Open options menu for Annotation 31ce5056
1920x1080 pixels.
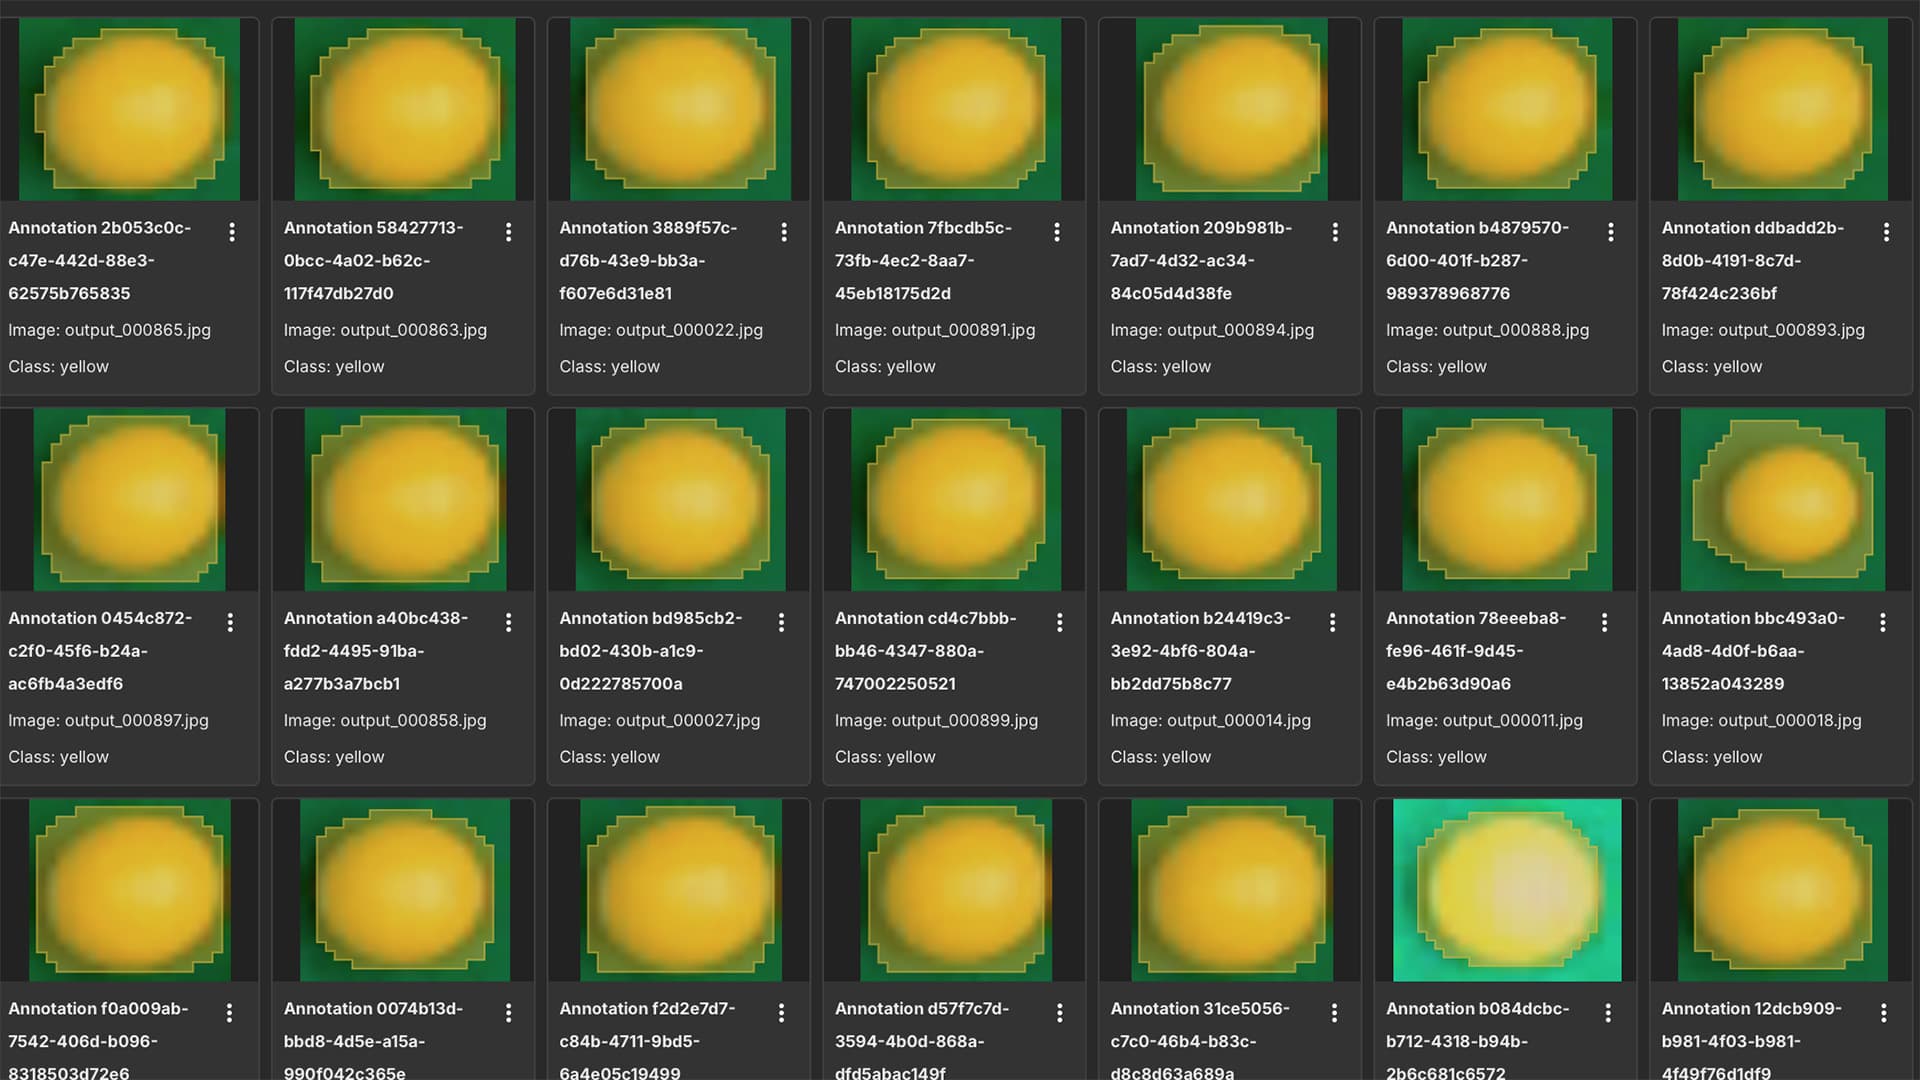pos(1334,1013)
